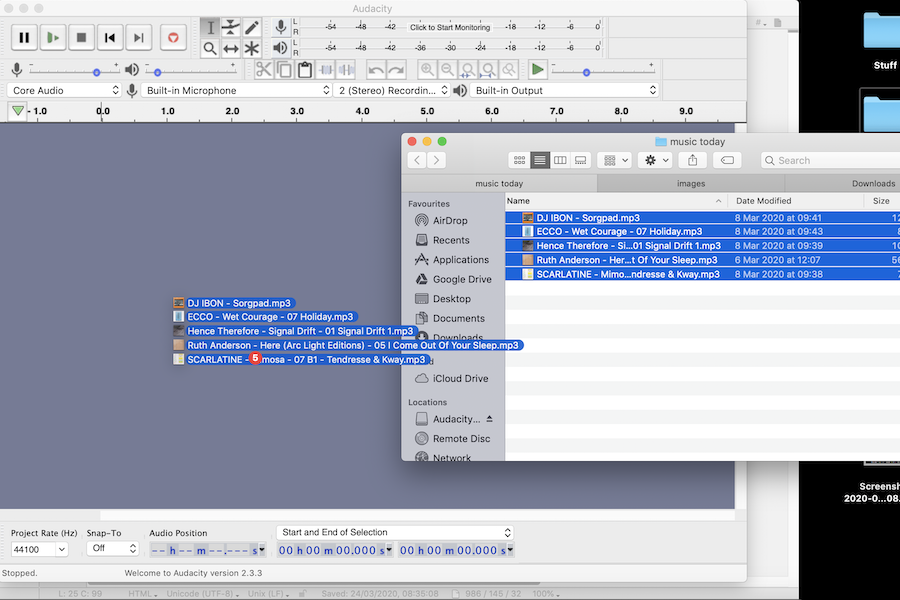Toggle the zoom preset
This screenshot has width=900, height=600.
pos(509,70)
